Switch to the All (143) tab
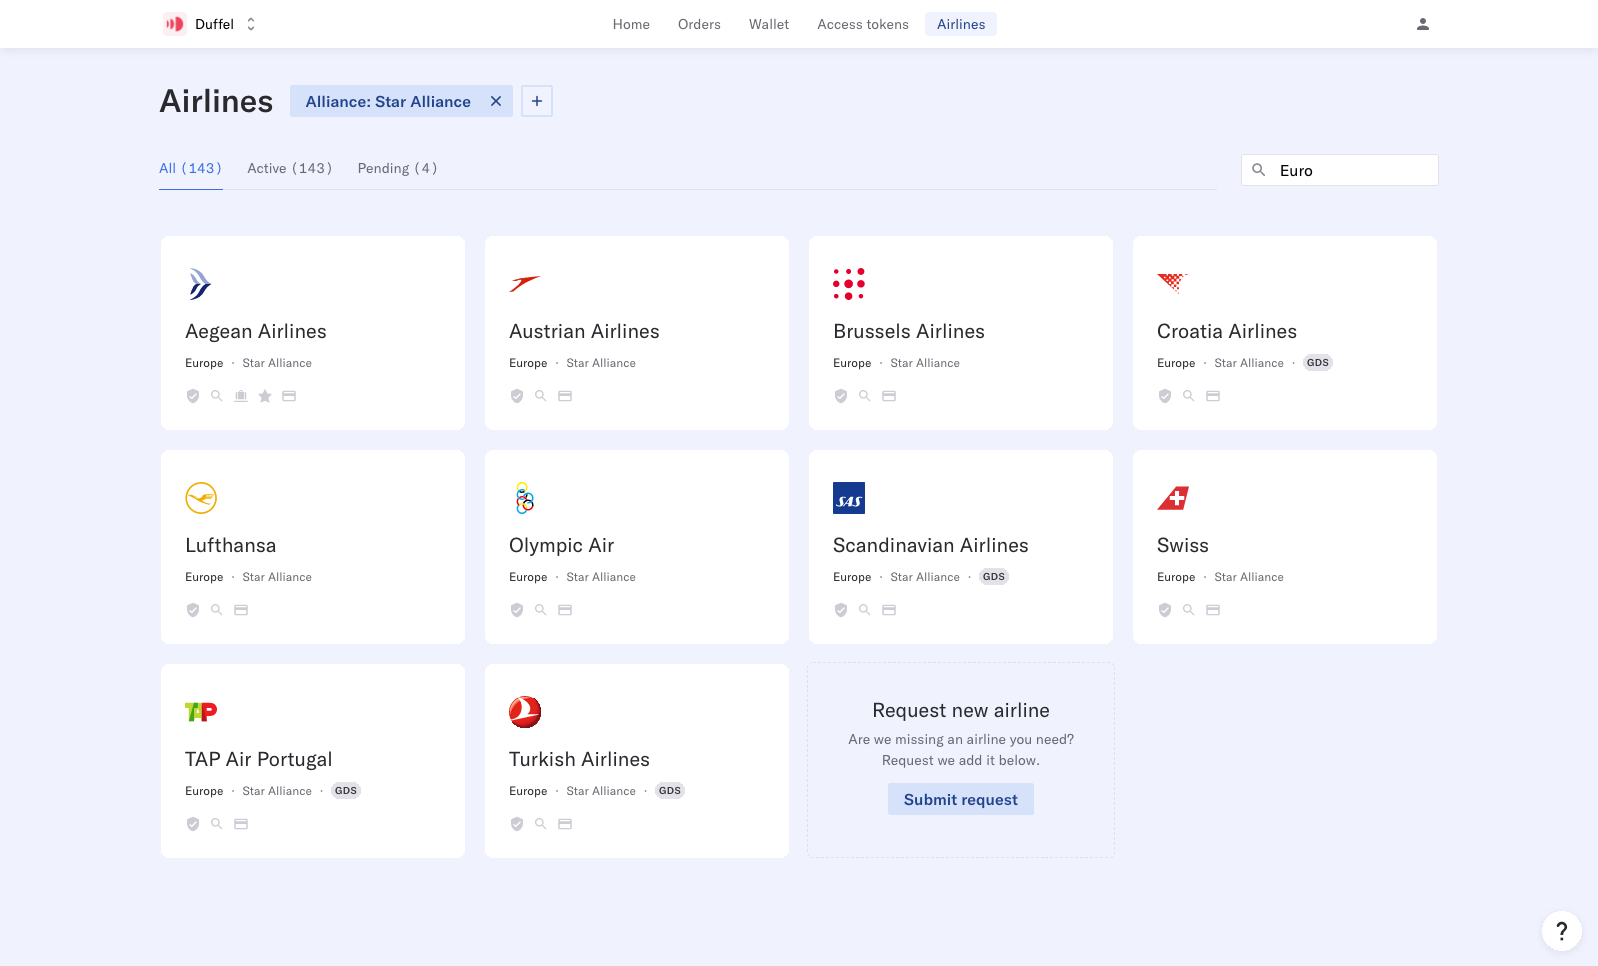The image size is (1598, 966). pos(191,168)
